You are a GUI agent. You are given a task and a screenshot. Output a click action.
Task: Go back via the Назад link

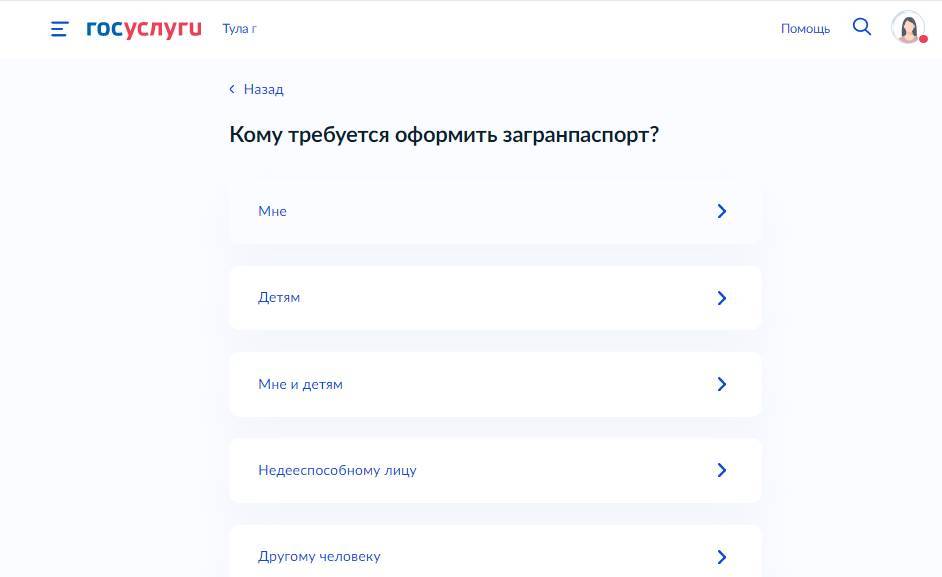click(263, 89)
